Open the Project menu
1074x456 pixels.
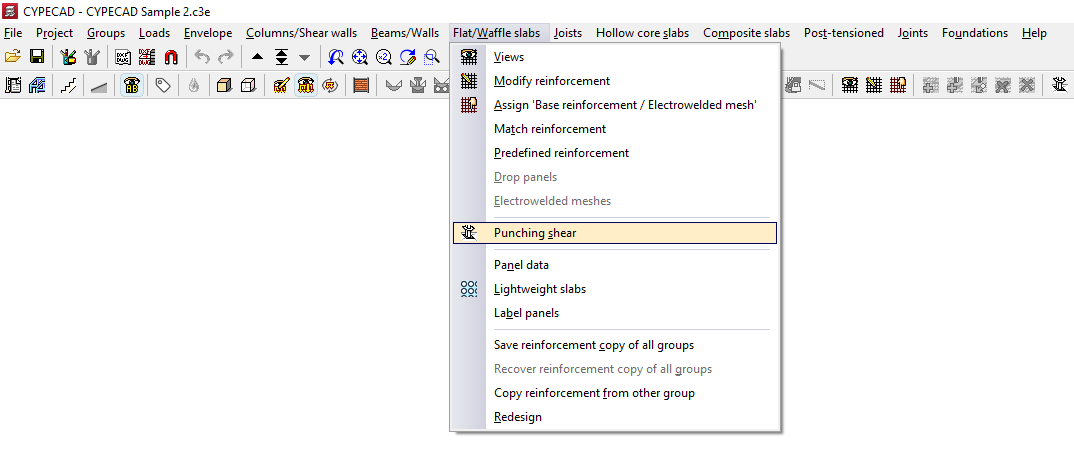pyautogui.click(x=55, y=33)
